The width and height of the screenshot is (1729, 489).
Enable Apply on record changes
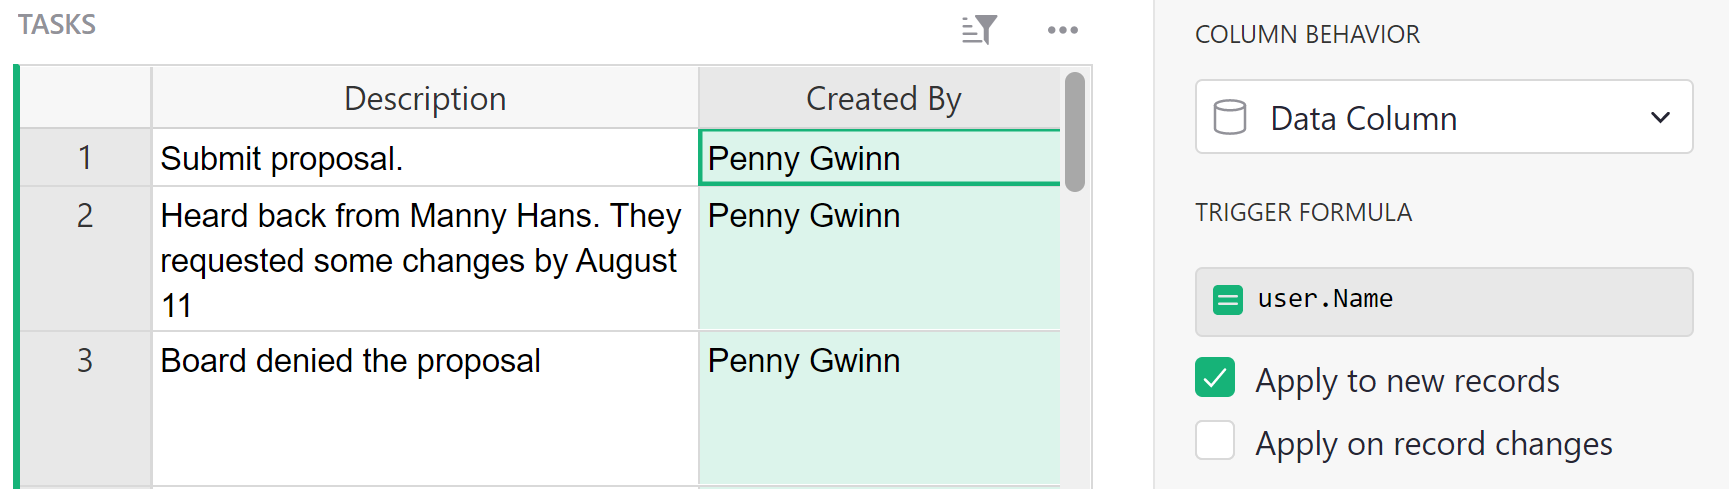(1215, 441)
